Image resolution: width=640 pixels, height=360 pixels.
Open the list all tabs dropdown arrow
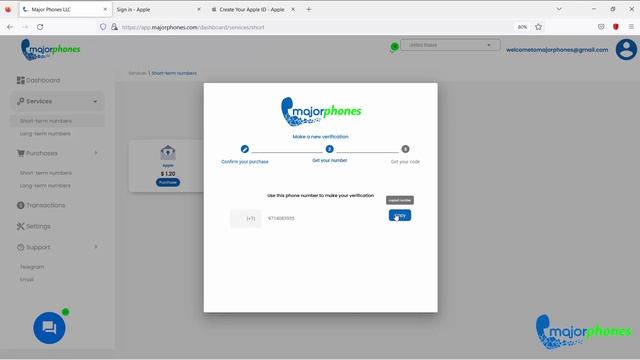(x=559, y=9)
